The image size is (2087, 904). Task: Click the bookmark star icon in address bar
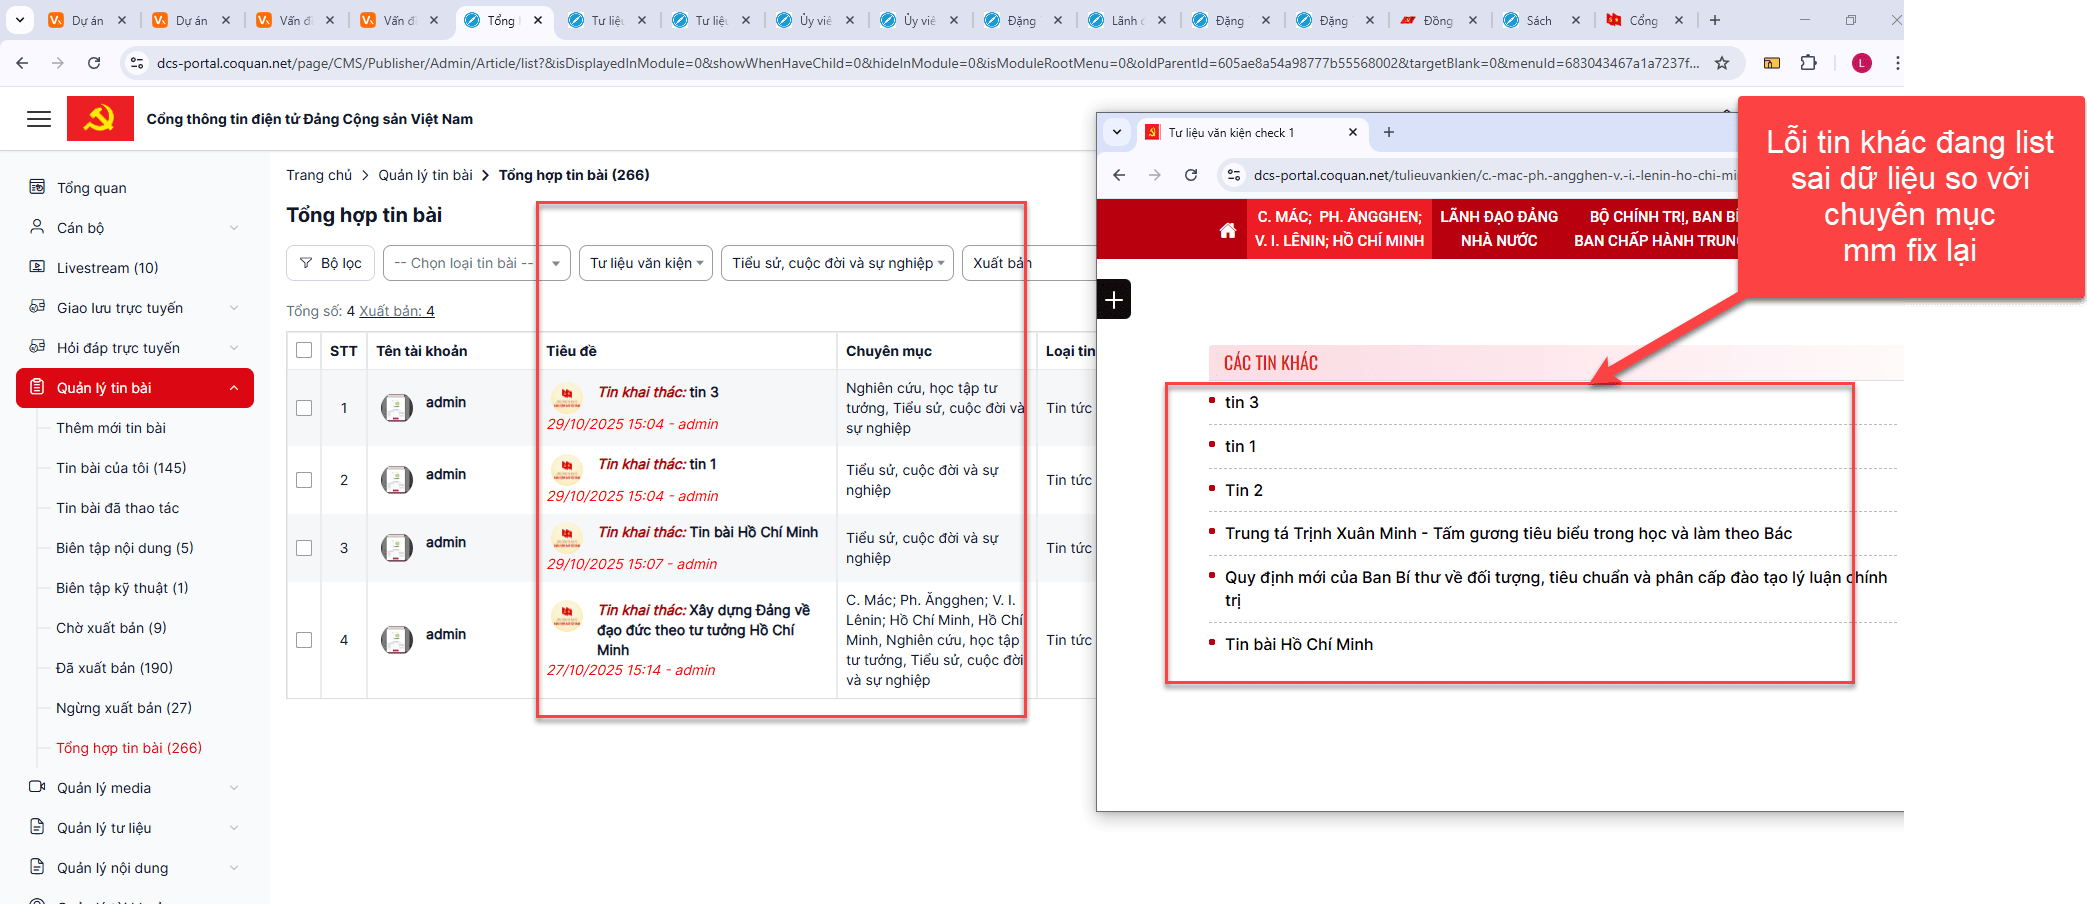point(1722,63)
